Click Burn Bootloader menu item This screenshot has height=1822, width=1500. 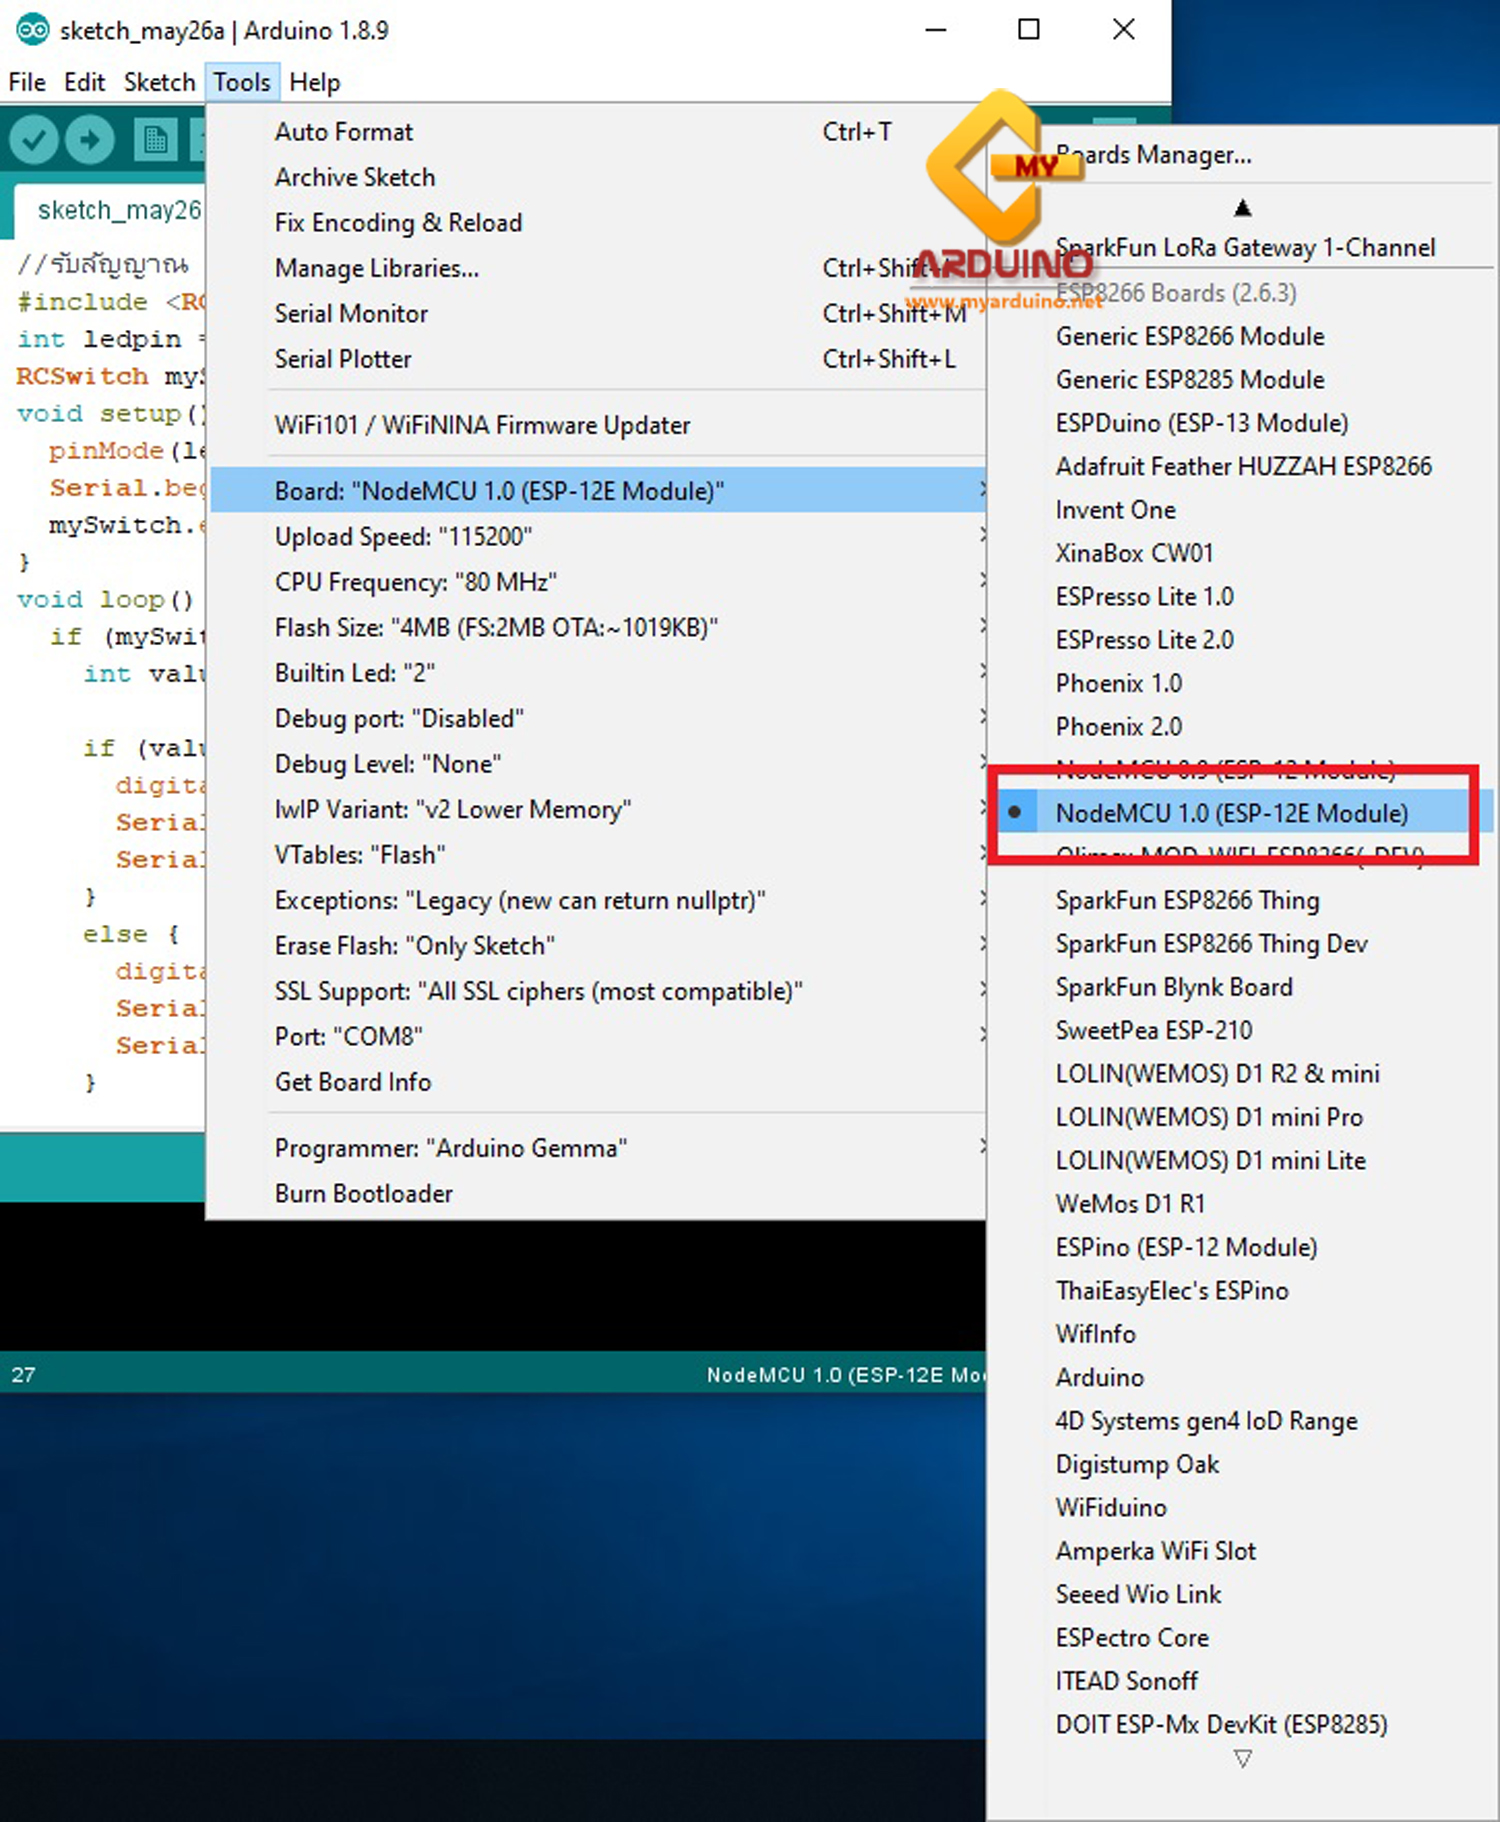363,1194
